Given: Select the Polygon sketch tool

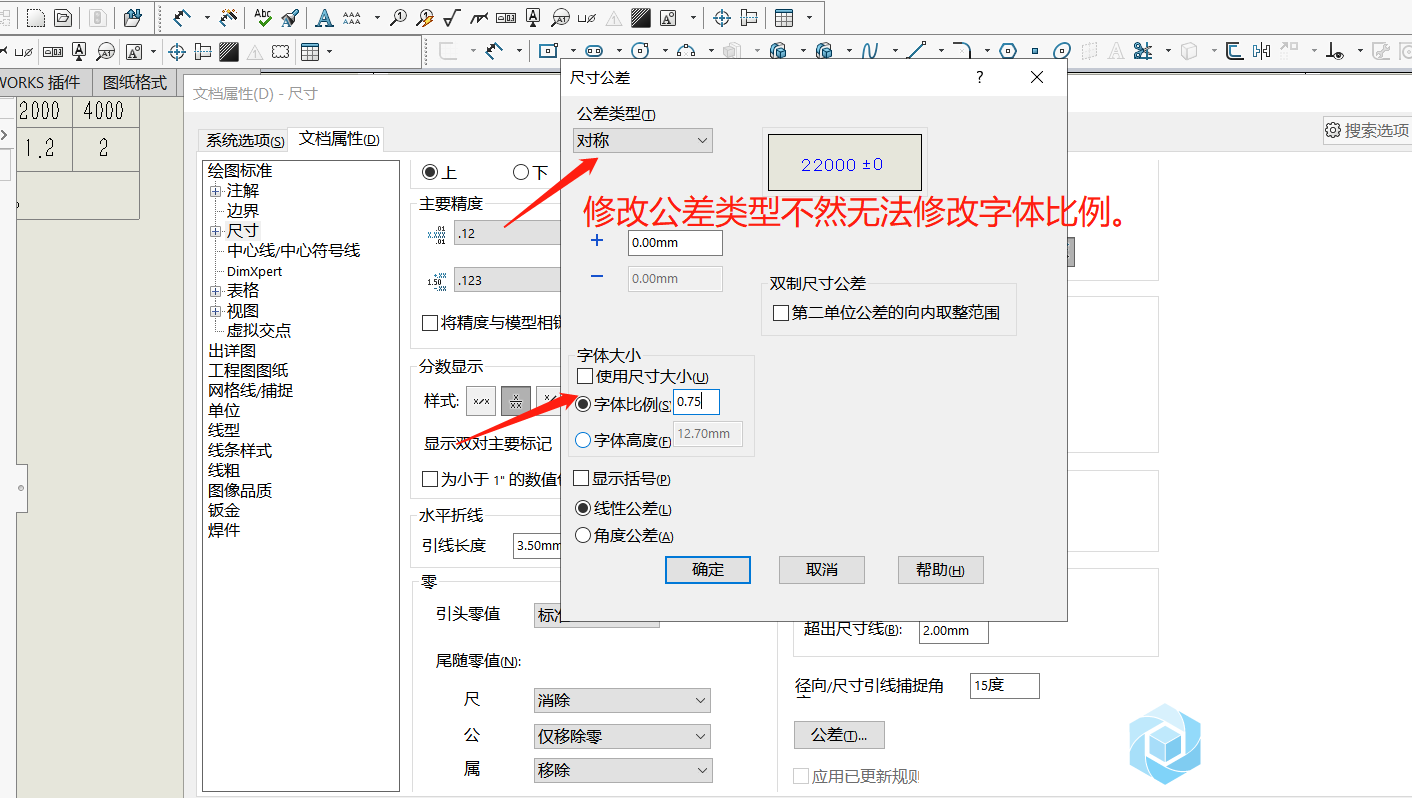Looking at the screenshot, I should point(1007,51).
